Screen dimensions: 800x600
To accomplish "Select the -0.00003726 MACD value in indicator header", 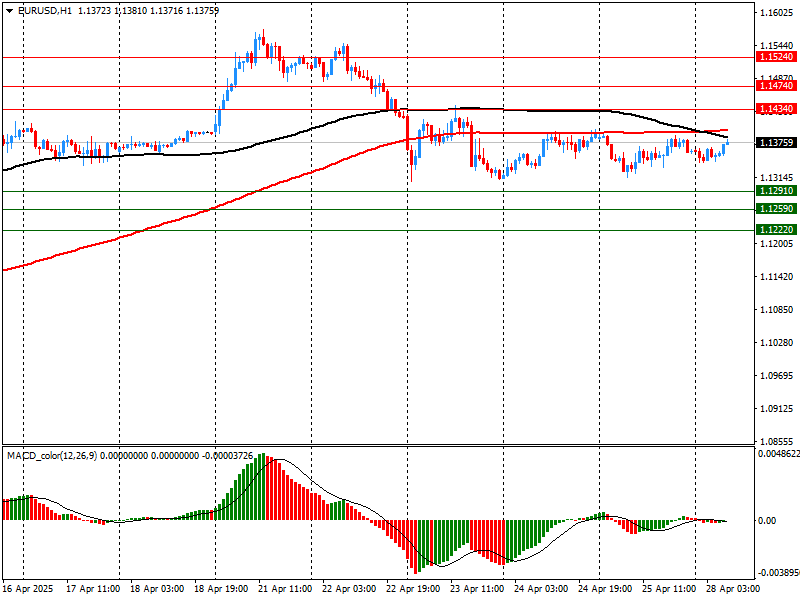I will [x=228, y=456].
